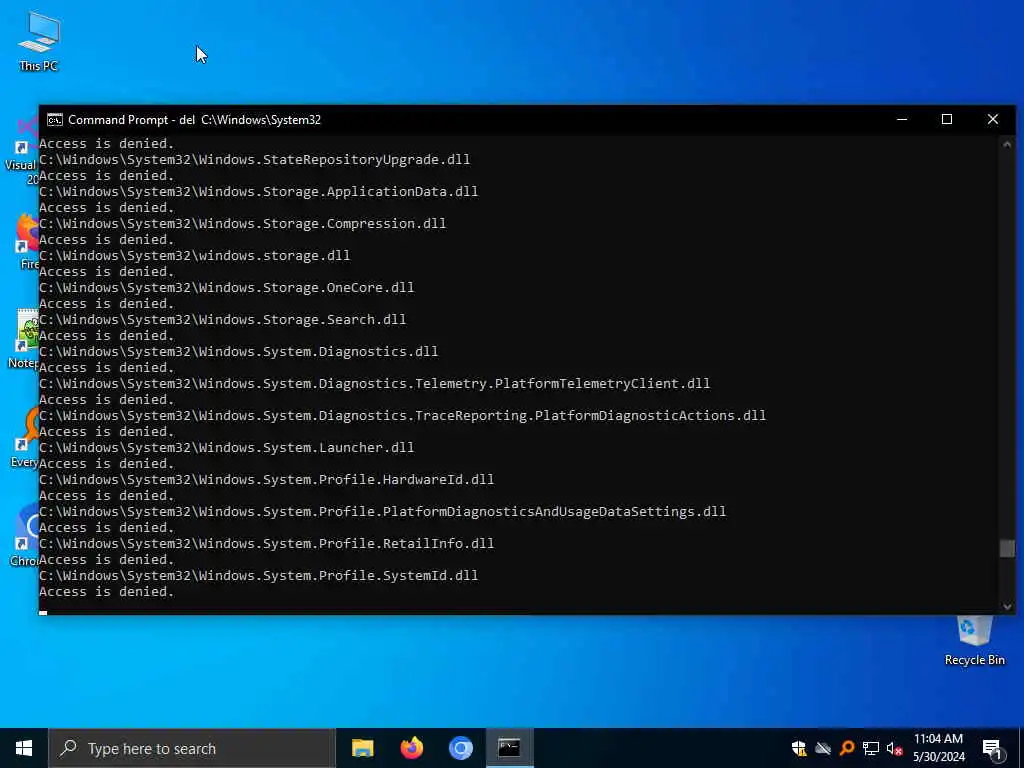This screenshot has width=1024, height=768.
Task: Select the partly hidden Chrome desktop shortcut
Action: [x=25, y=536]
